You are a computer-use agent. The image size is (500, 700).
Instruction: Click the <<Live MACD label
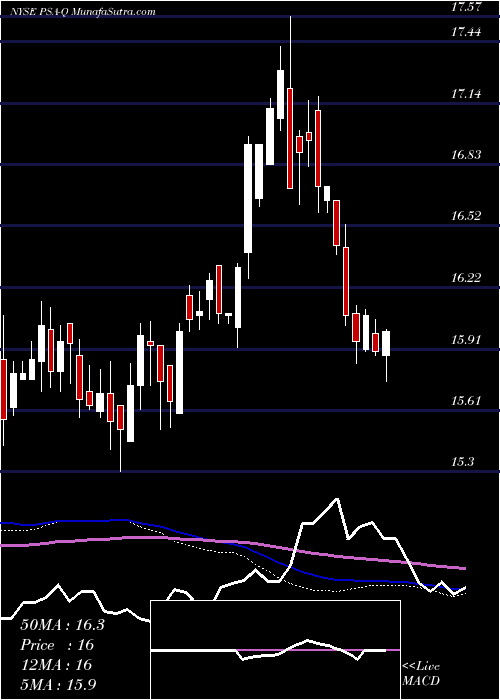click(x=421, y=674)
